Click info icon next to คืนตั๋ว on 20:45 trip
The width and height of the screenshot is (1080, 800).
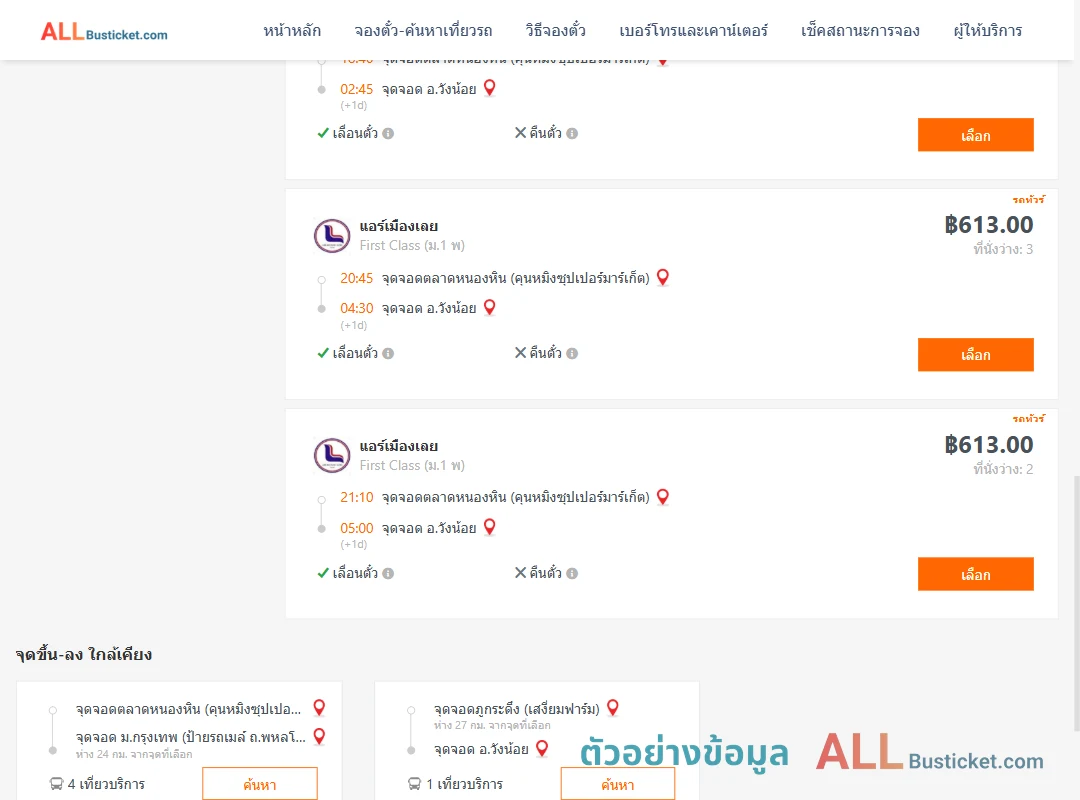(x=572, y=353)
